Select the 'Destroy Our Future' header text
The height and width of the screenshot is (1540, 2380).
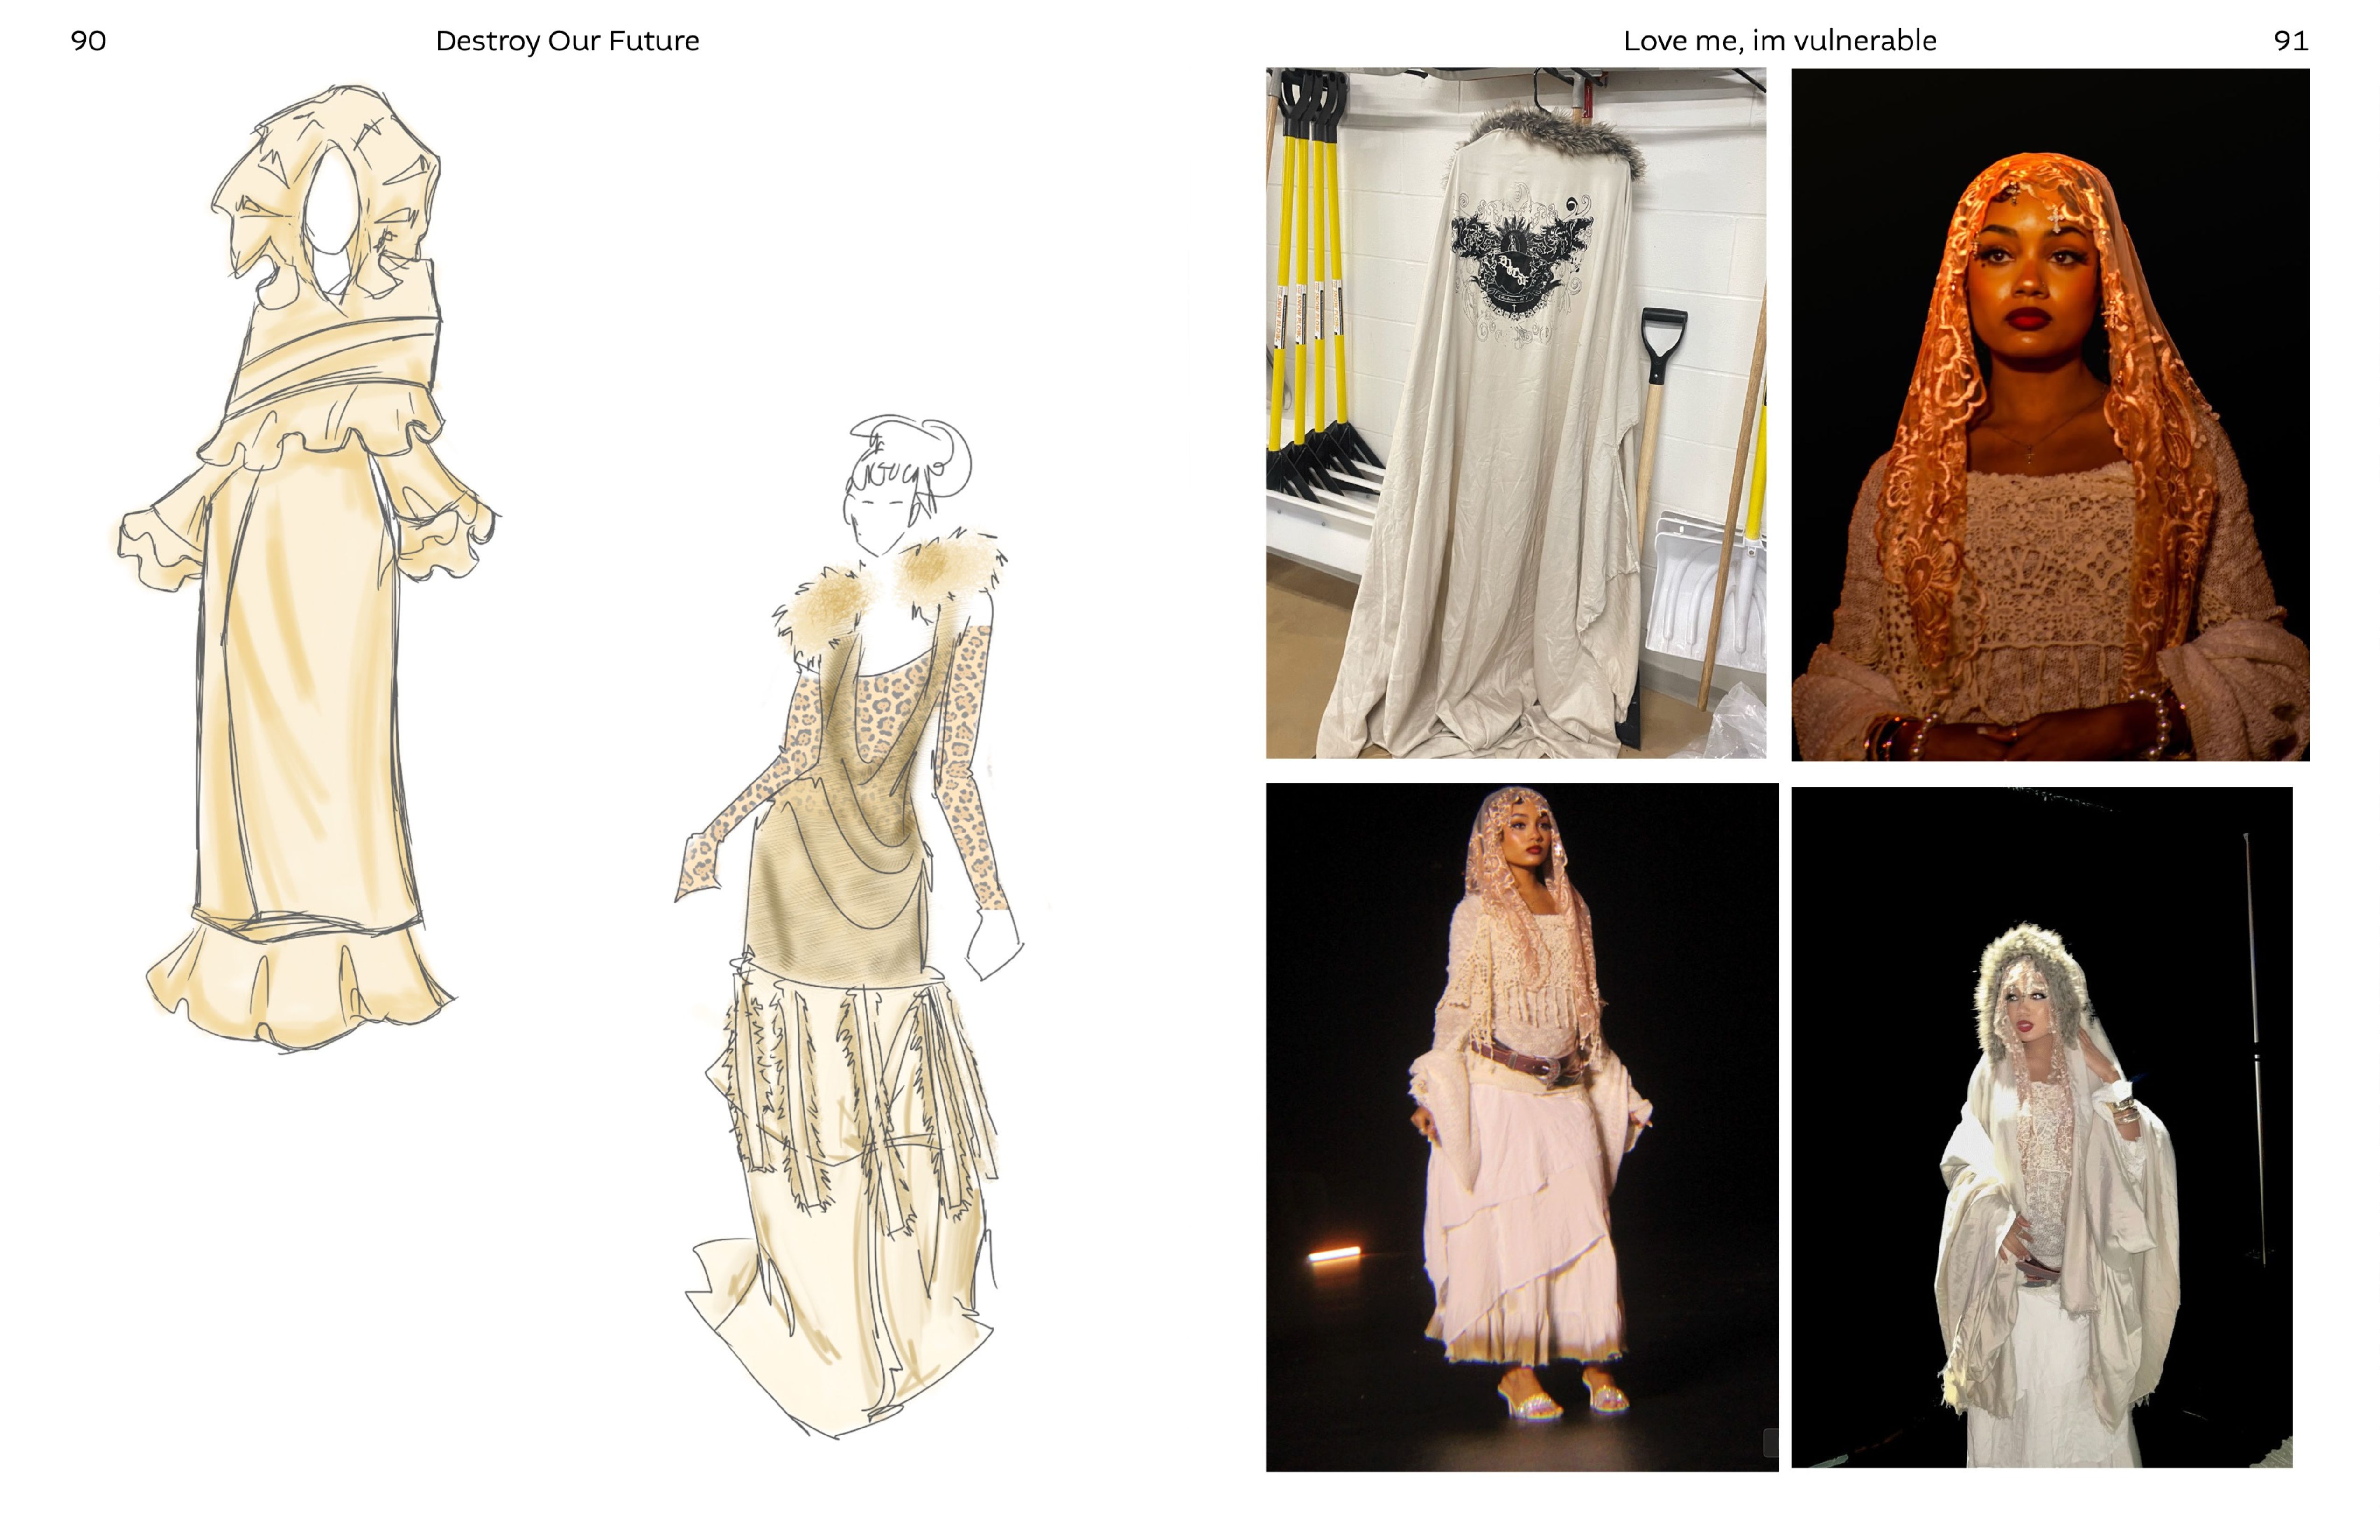[x=567, y=41]
